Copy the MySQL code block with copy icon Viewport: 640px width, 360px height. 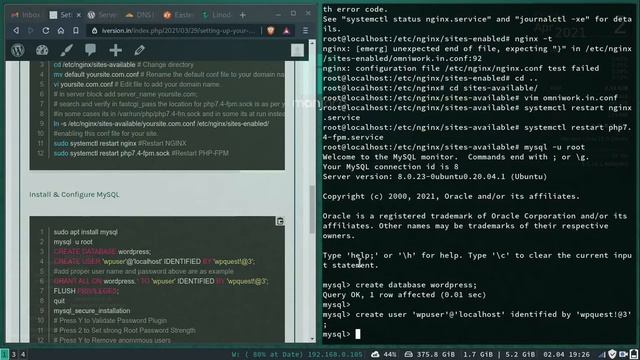click(x=280, y=221)
